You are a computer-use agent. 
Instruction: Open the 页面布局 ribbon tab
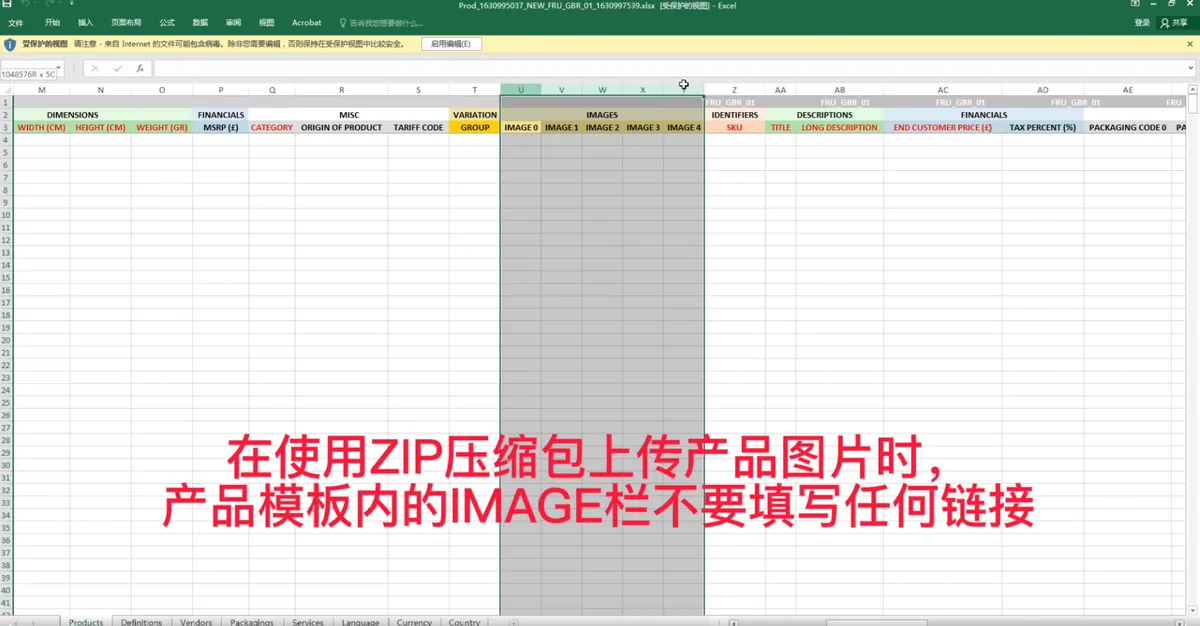(x=126, y=22)
